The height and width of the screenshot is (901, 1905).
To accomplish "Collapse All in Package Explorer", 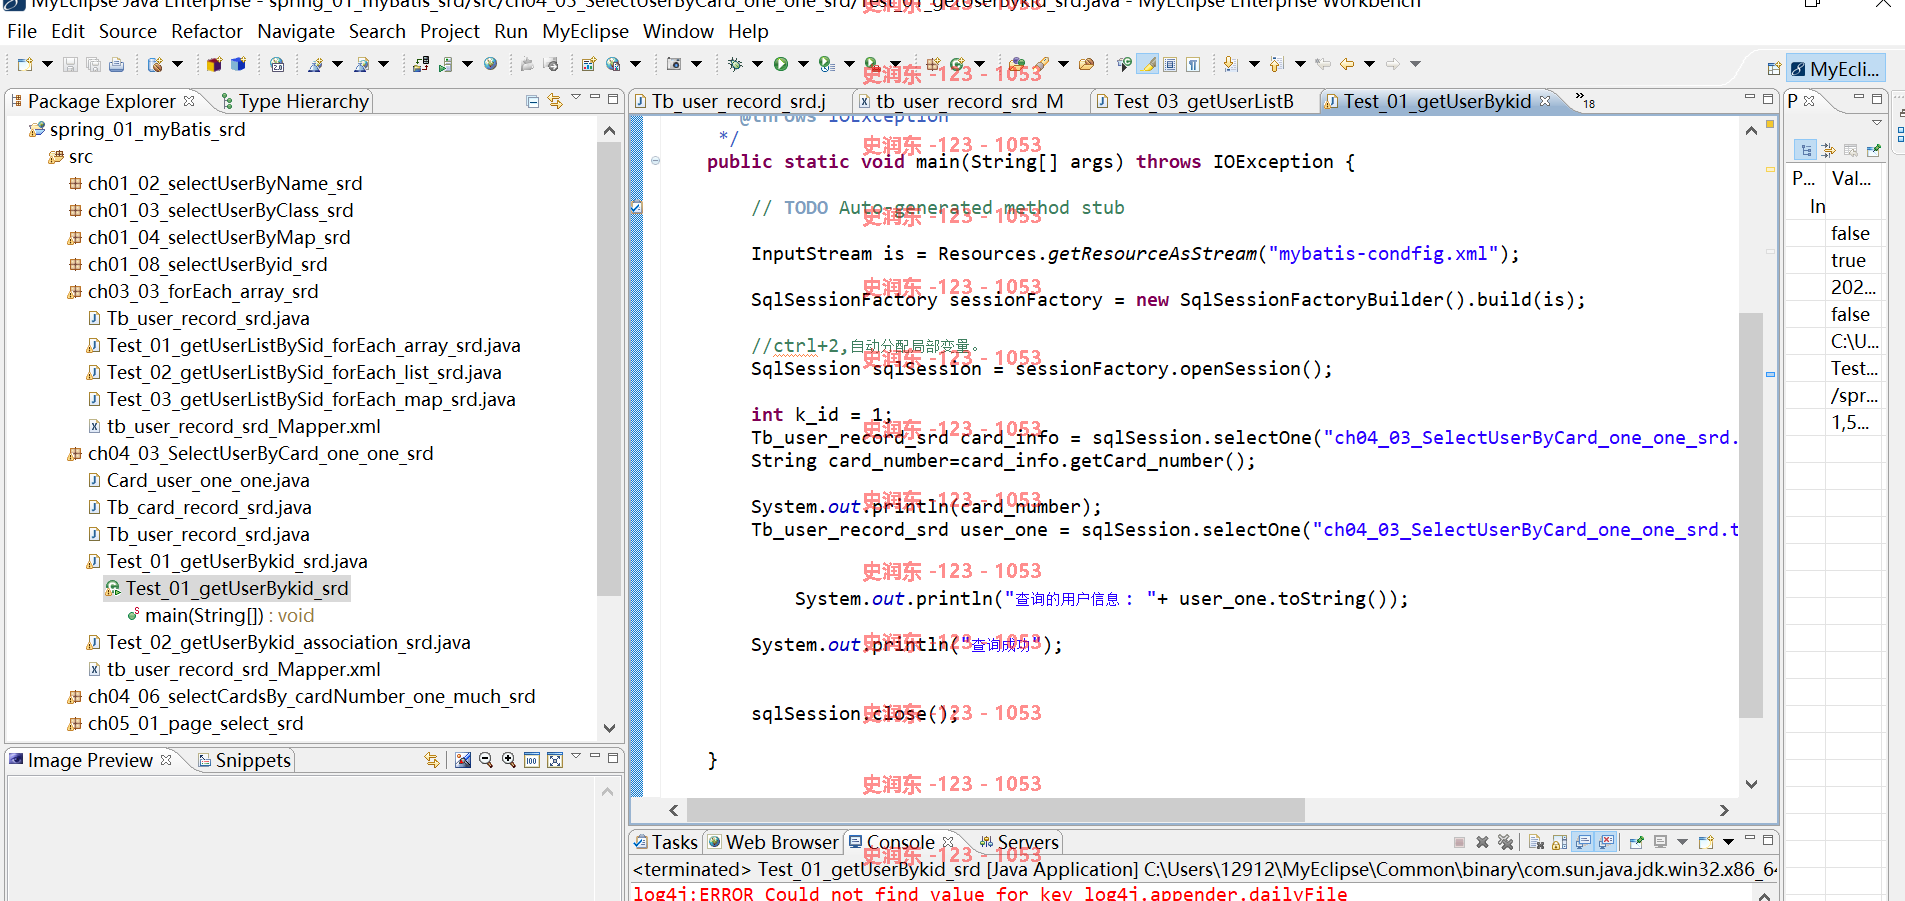I will click(x=532, y=101).
